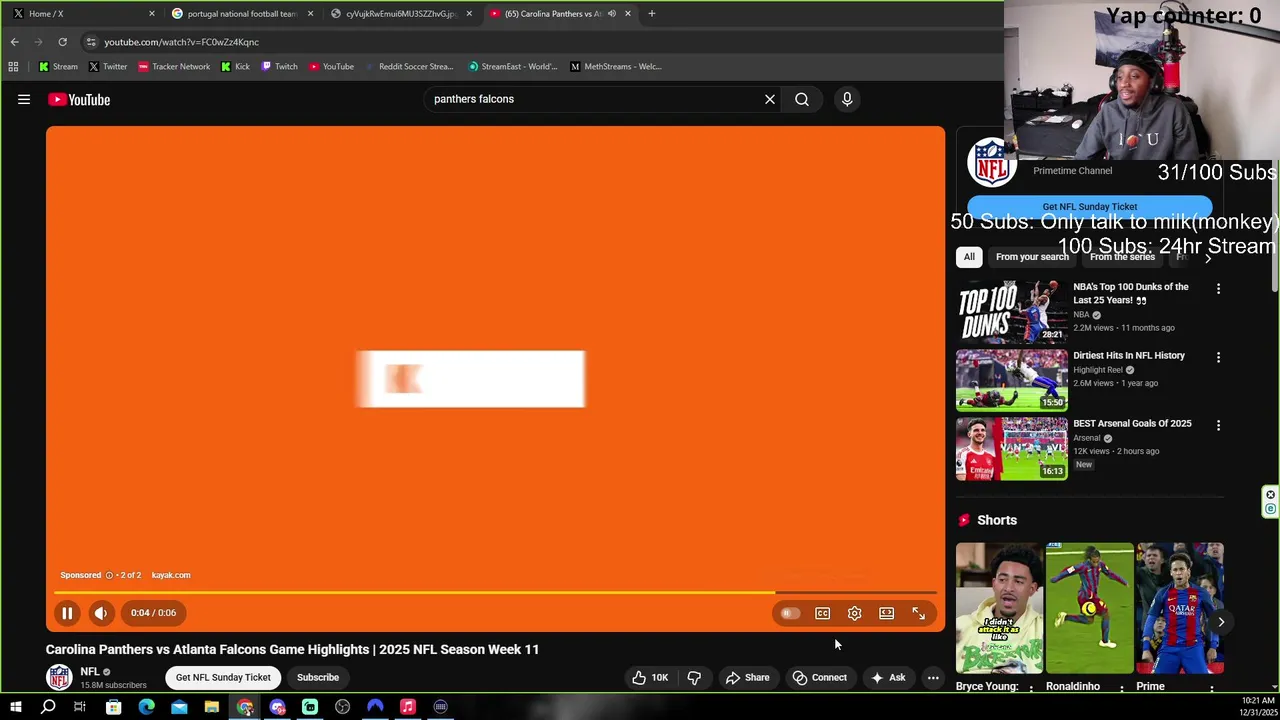
Task: Open a new browser tab
Action: pos(652,14)
